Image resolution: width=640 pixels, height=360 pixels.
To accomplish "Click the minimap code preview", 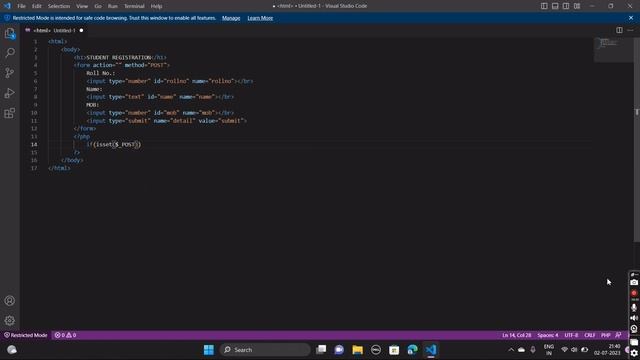I will [x=608, y=43].
